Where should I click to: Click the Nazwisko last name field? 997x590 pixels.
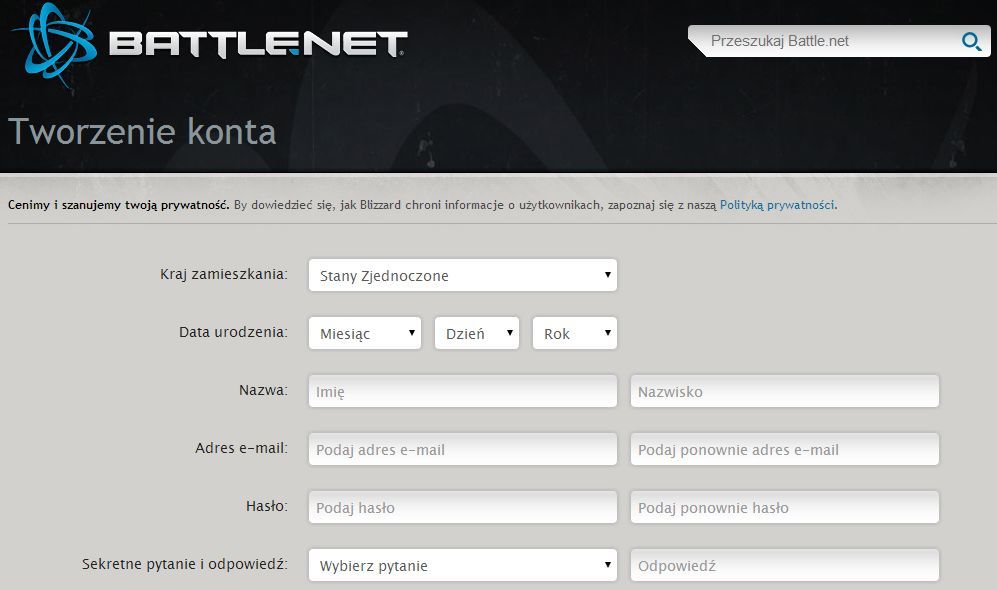(x=785, y=391)
